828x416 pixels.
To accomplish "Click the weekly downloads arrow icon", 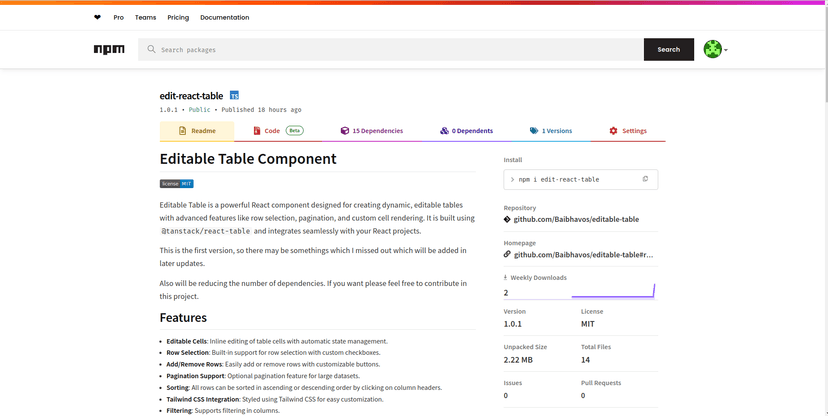I will 505,278.
